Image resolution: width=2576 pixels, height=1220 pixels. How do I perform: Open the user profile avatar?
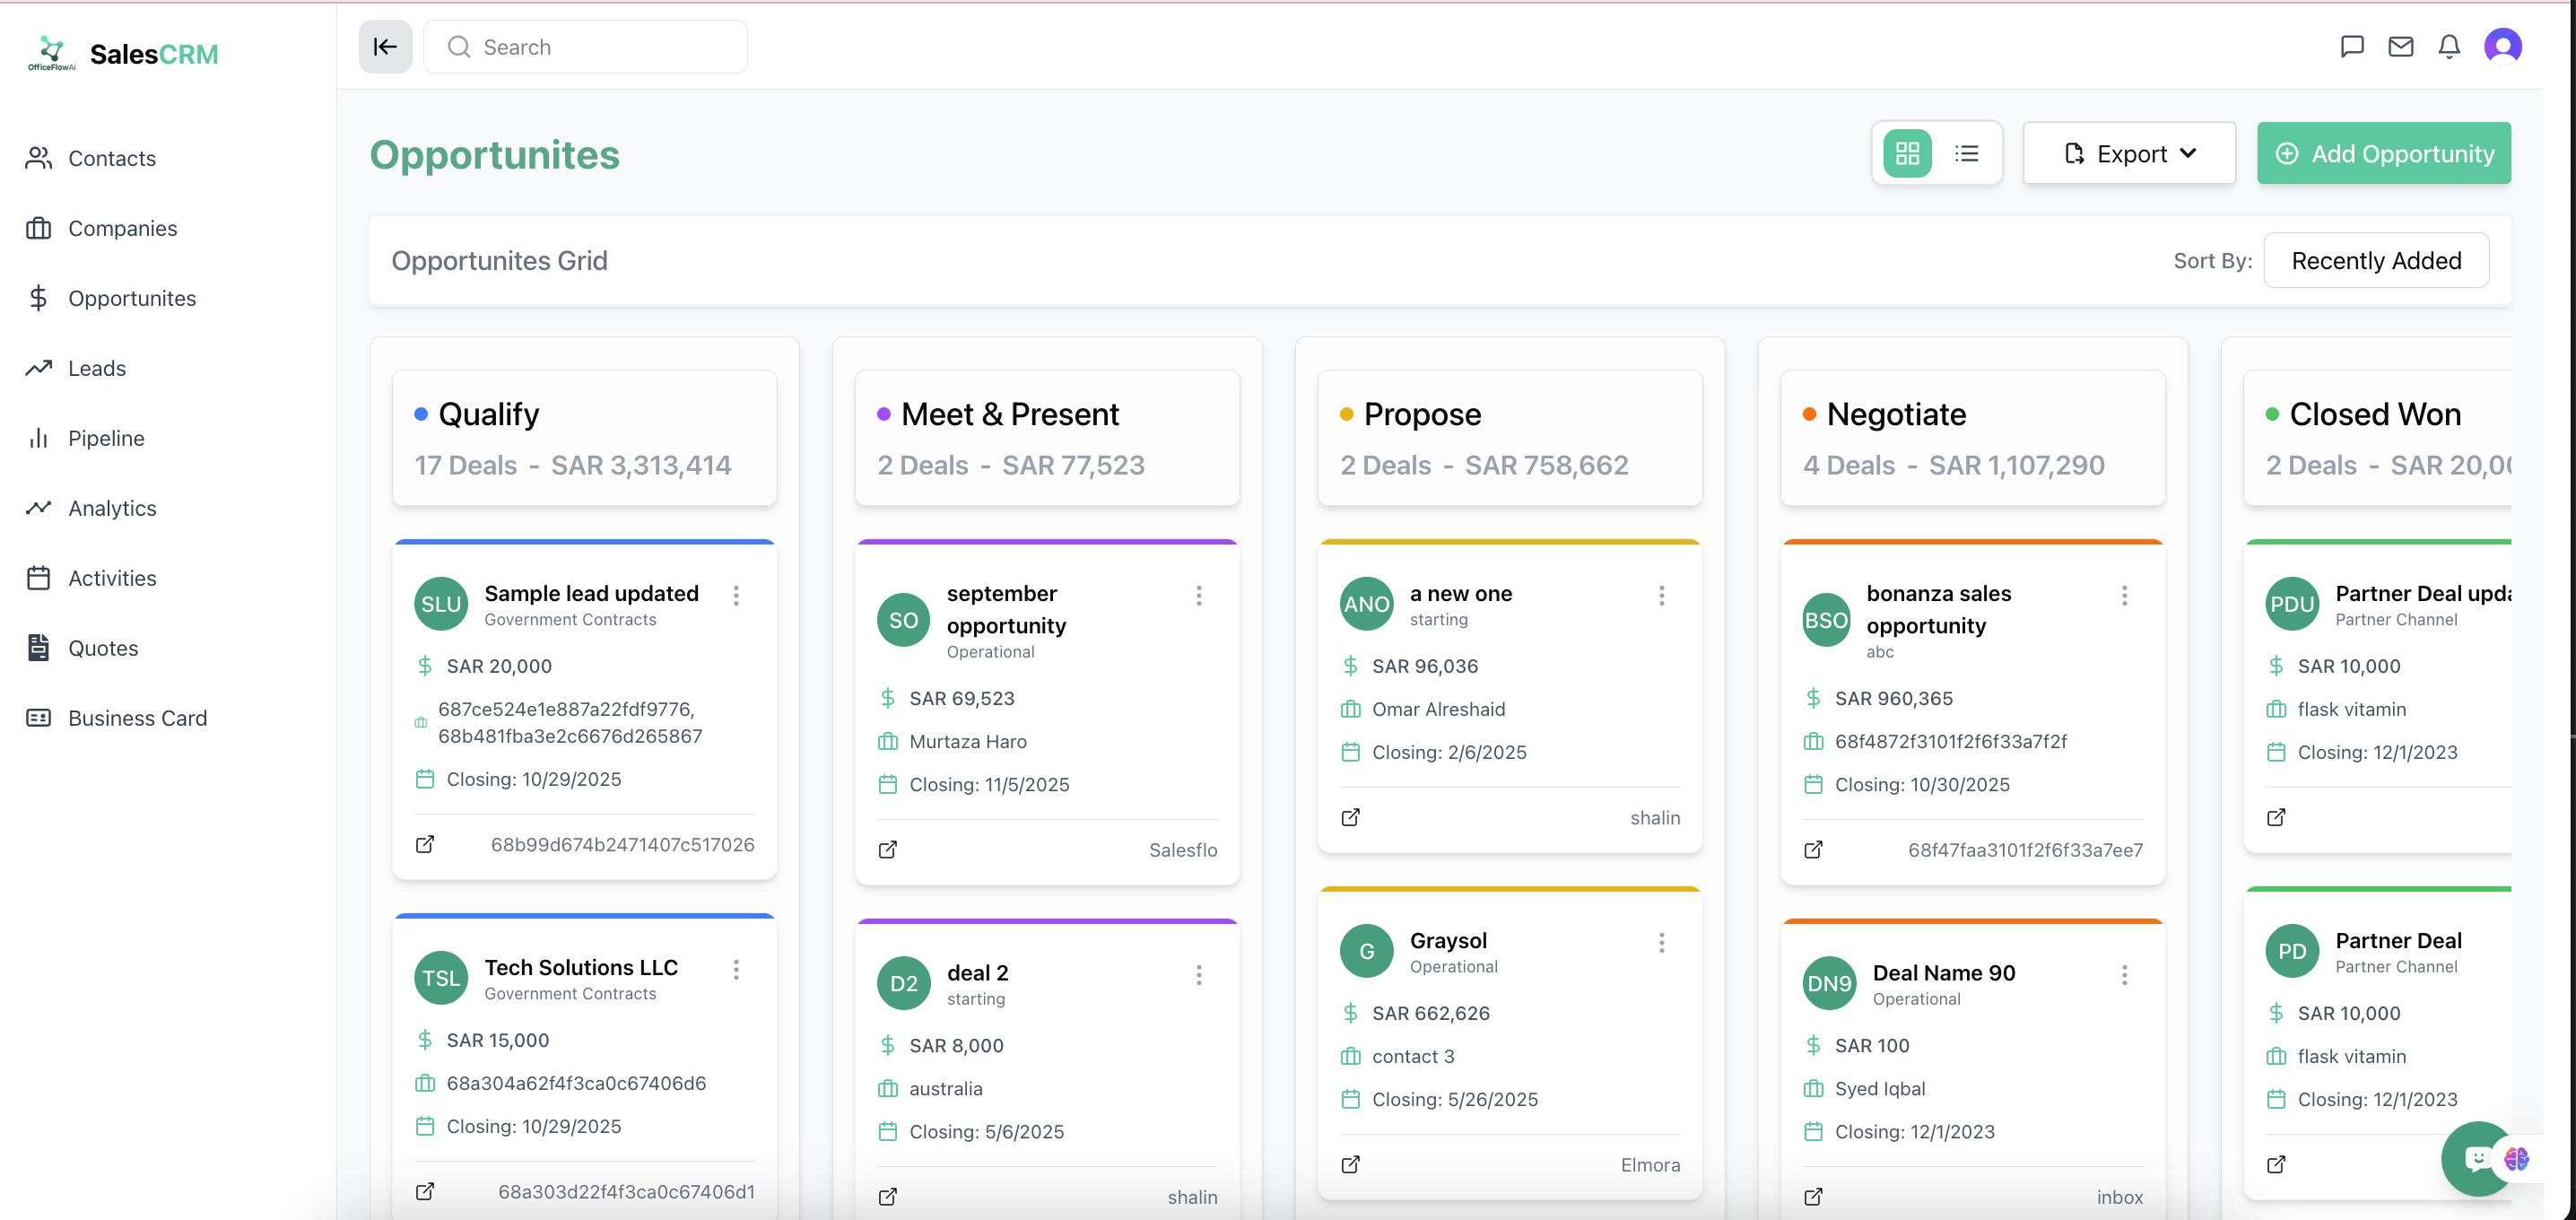(2502, 47)
